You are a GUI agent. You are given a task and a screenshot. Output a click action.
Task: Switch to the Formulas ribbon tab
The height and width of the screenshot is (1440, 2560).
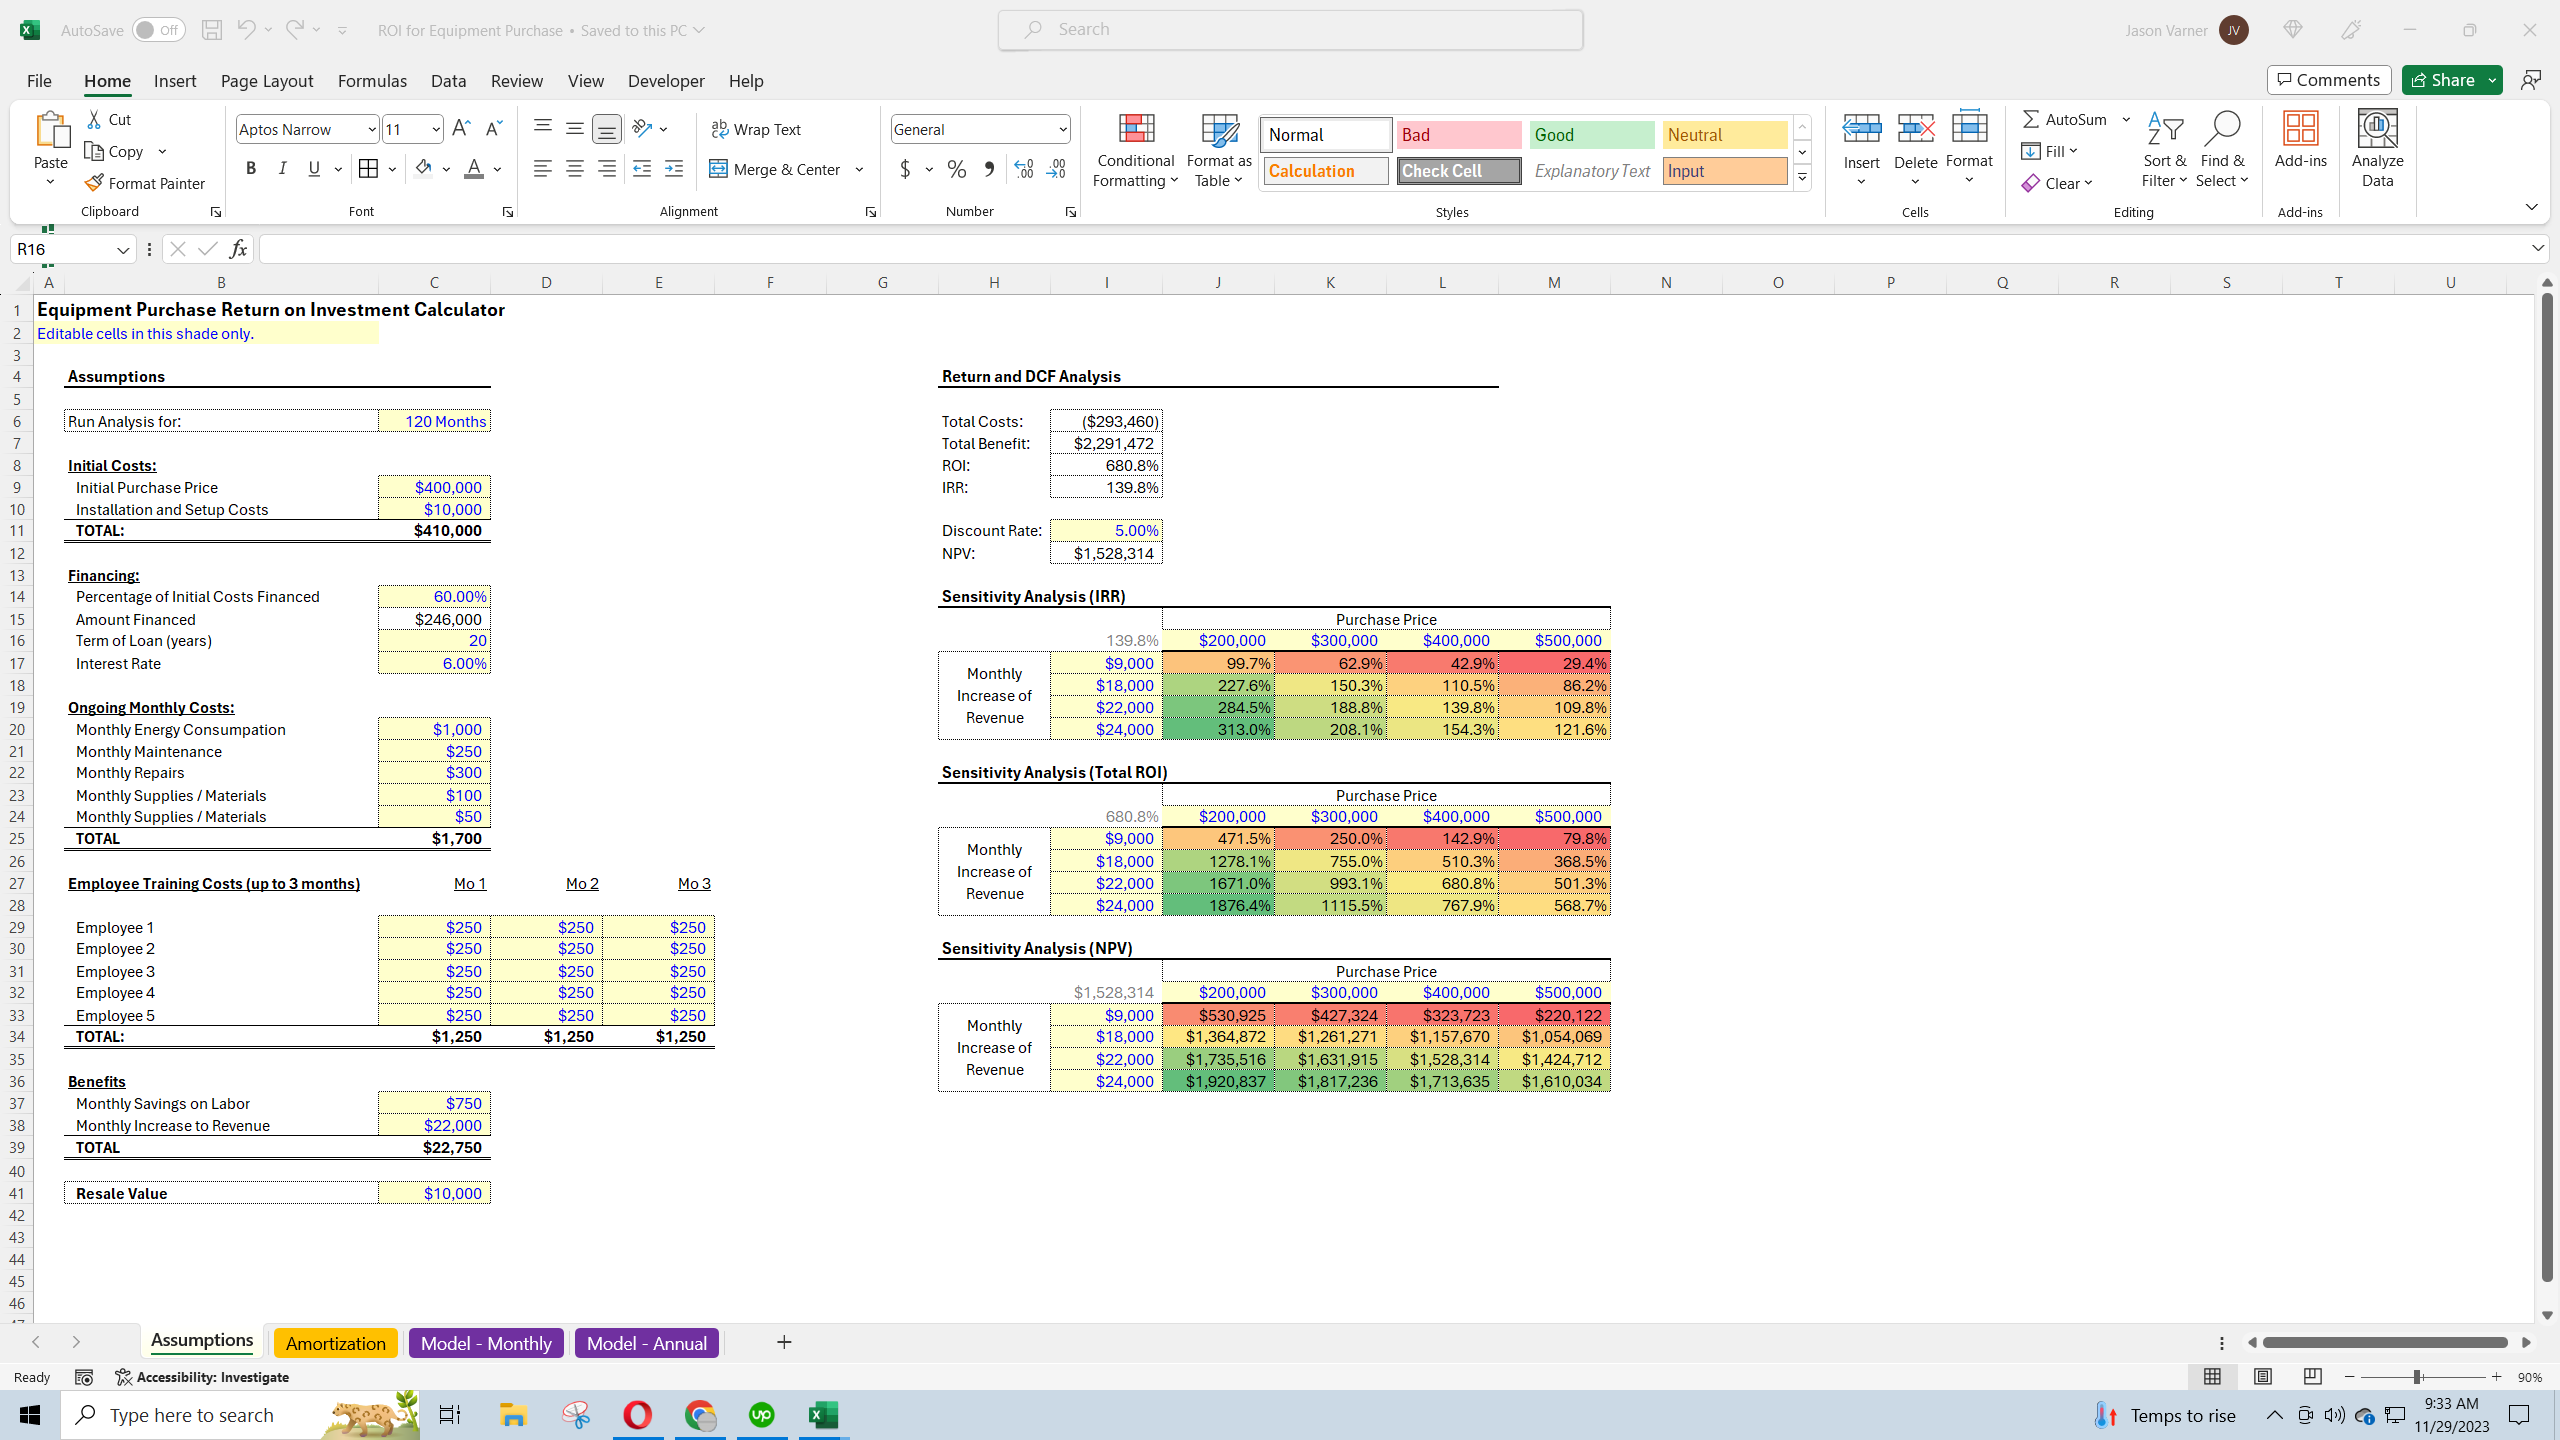pos(371,81)
